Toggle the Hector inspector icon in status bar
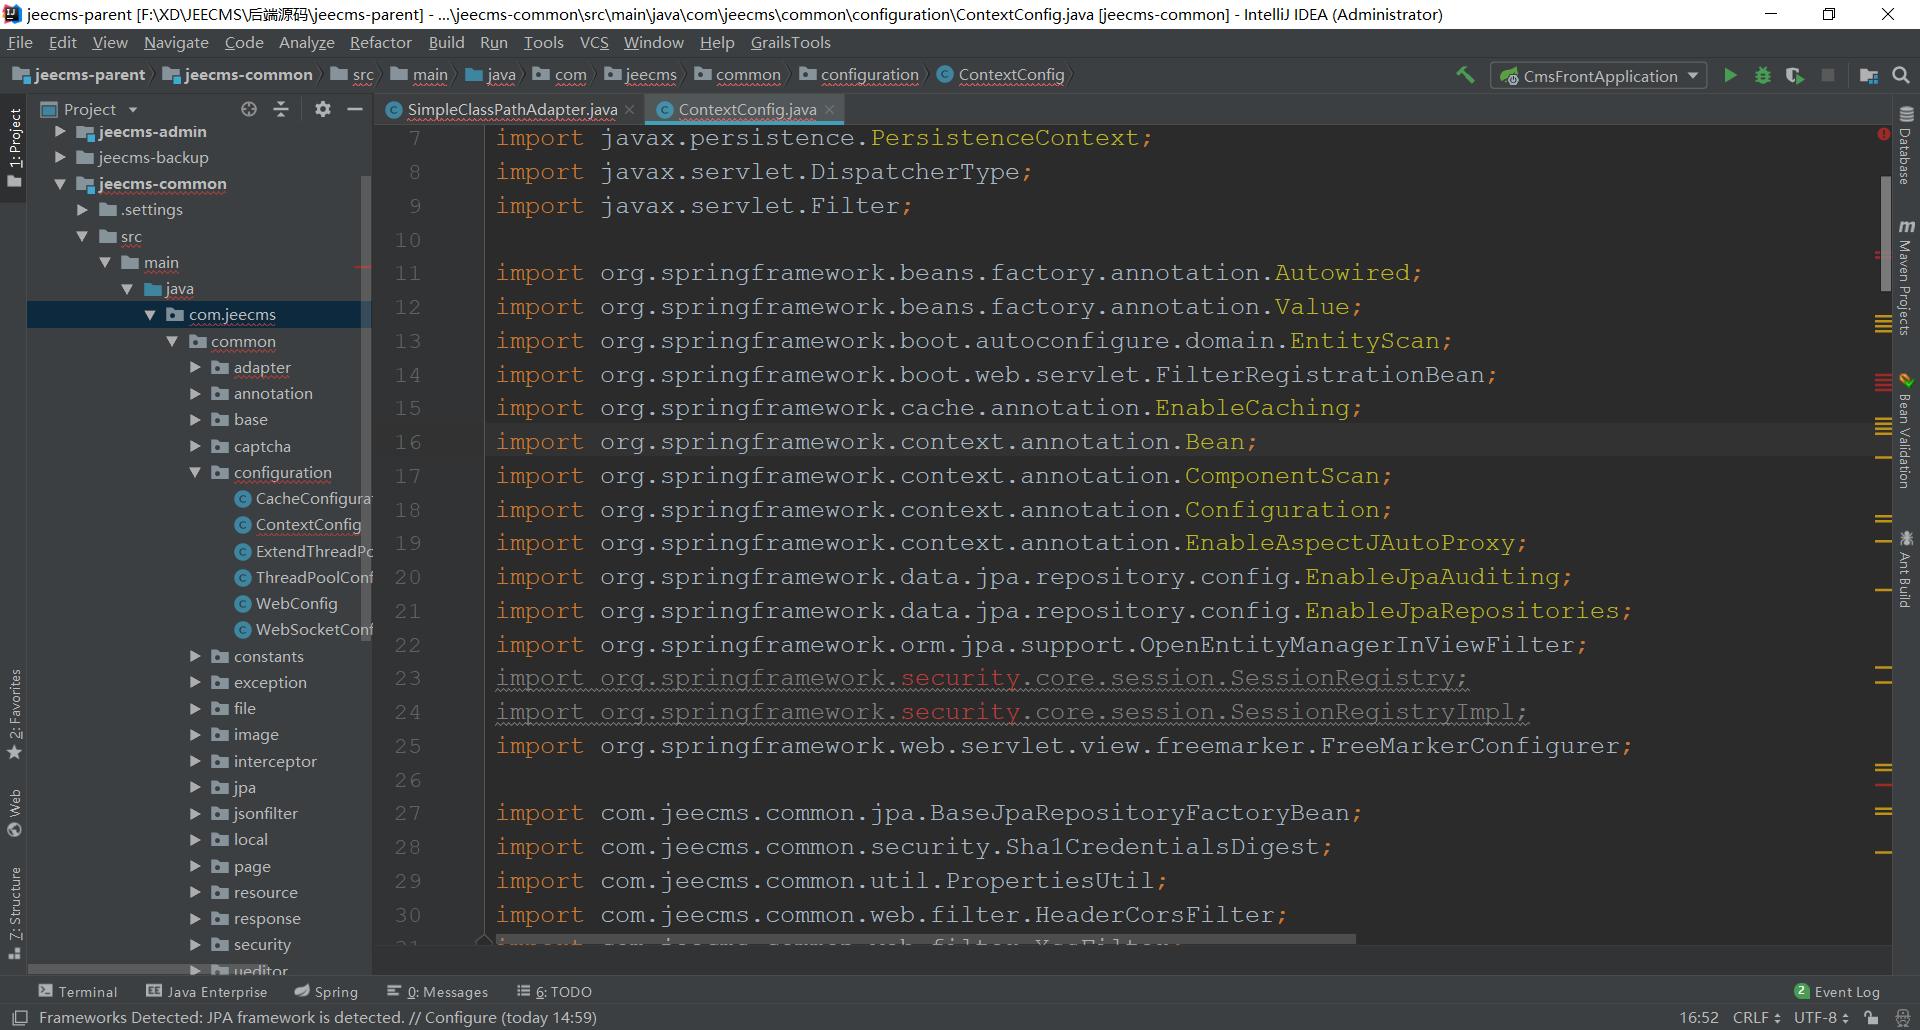1920x1030 pixels. tap(1902, 1018)
